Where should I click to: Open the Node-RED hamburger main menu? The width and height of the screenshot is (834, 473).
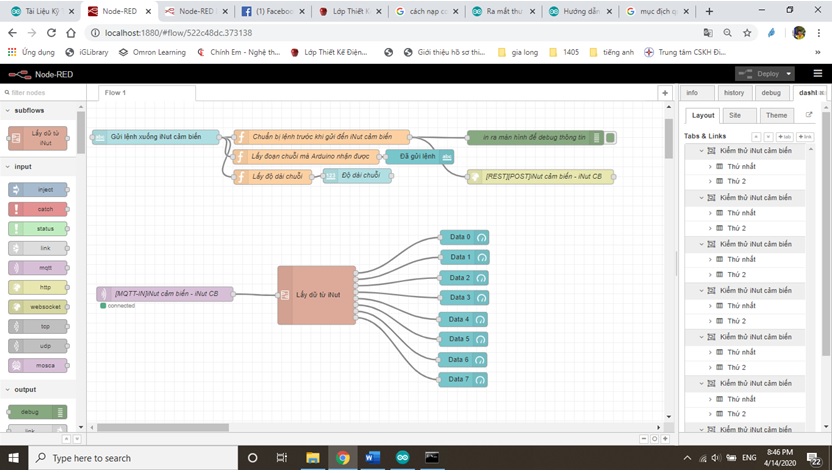[x=817, y=74]
